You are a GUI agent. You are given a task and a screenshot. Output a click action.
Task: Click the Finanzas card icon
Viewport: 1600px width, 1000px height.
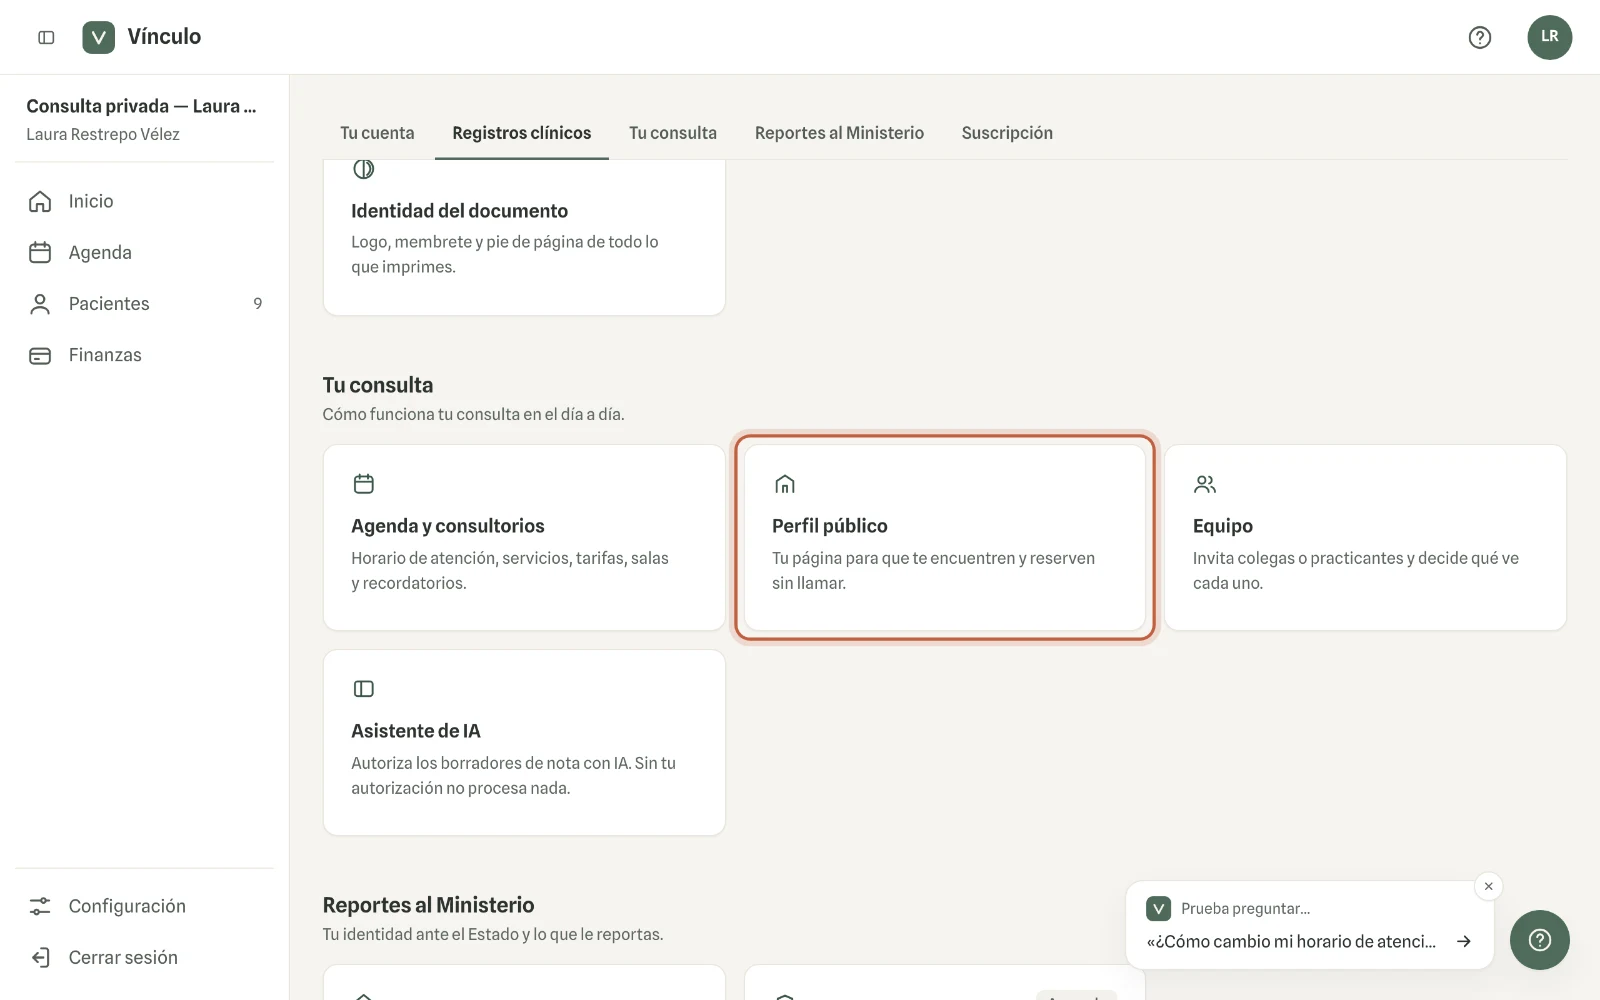[40, 355]
